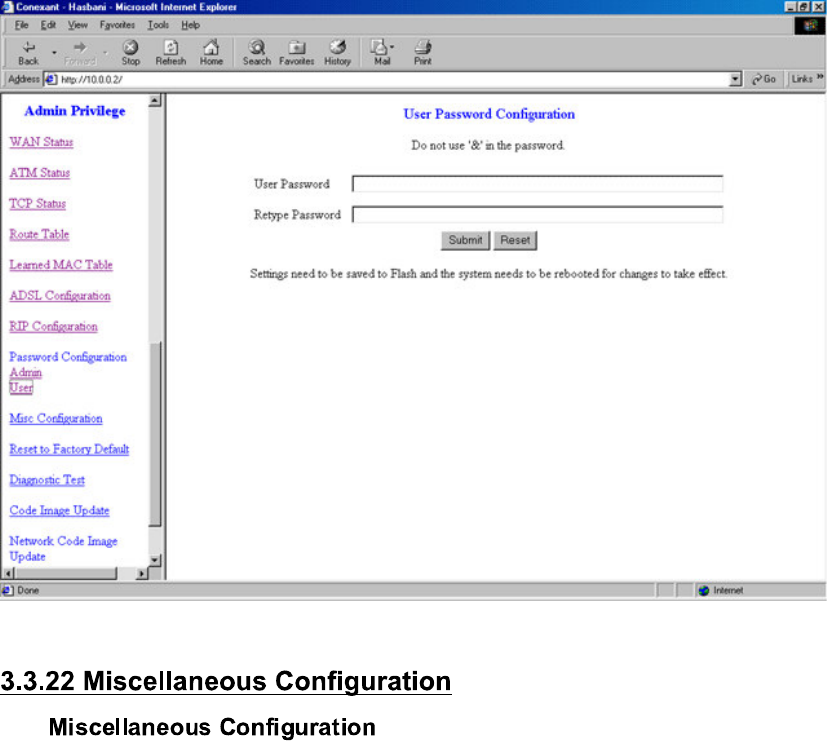The width and height of the screenshot is (827, 741).
Task: Open the Tools menu
Action: [158, 25]
